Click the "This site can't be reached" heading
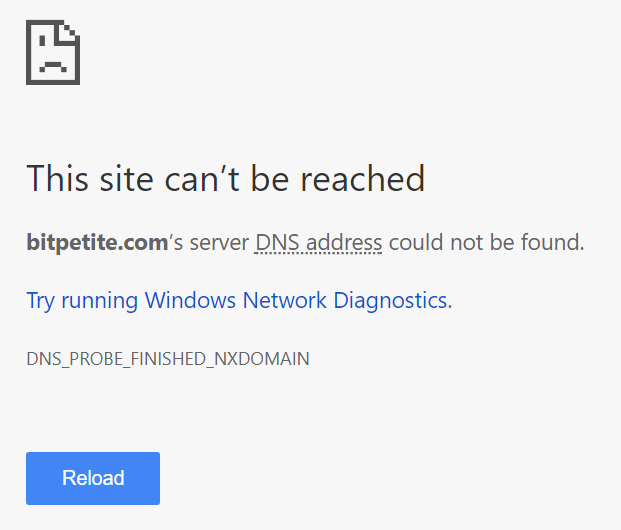621x530 pixels. coord(226,179)
